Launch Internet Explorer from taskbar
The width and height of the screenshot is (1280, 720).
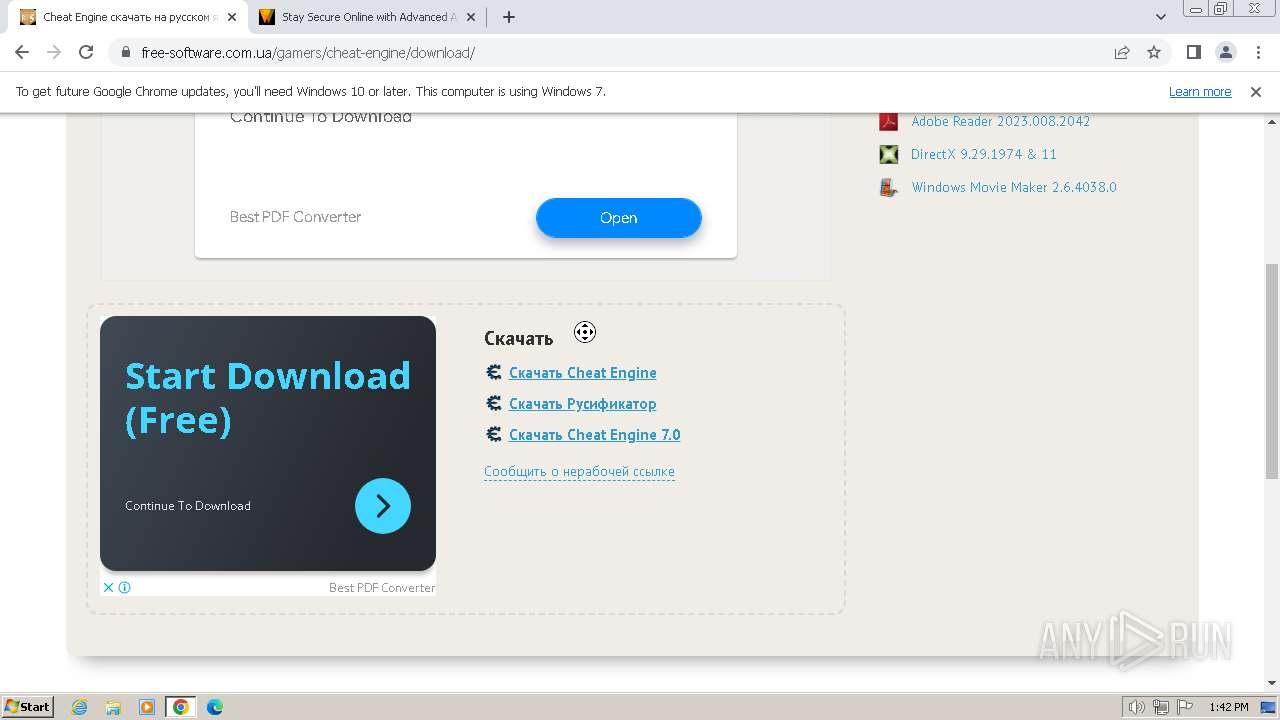(x=80, y=707)
